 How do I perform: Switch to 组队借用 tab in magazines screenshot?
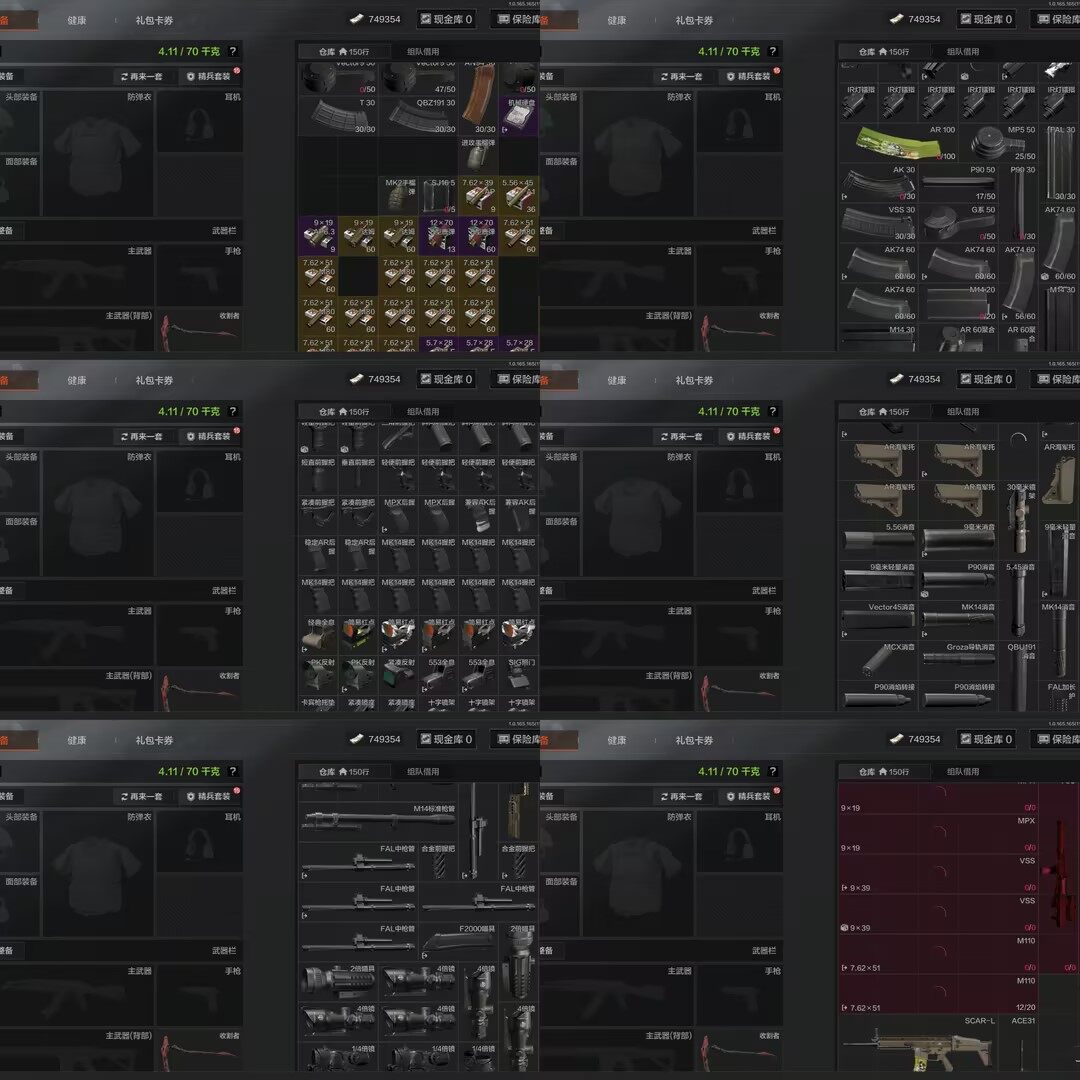coord(963,52)
